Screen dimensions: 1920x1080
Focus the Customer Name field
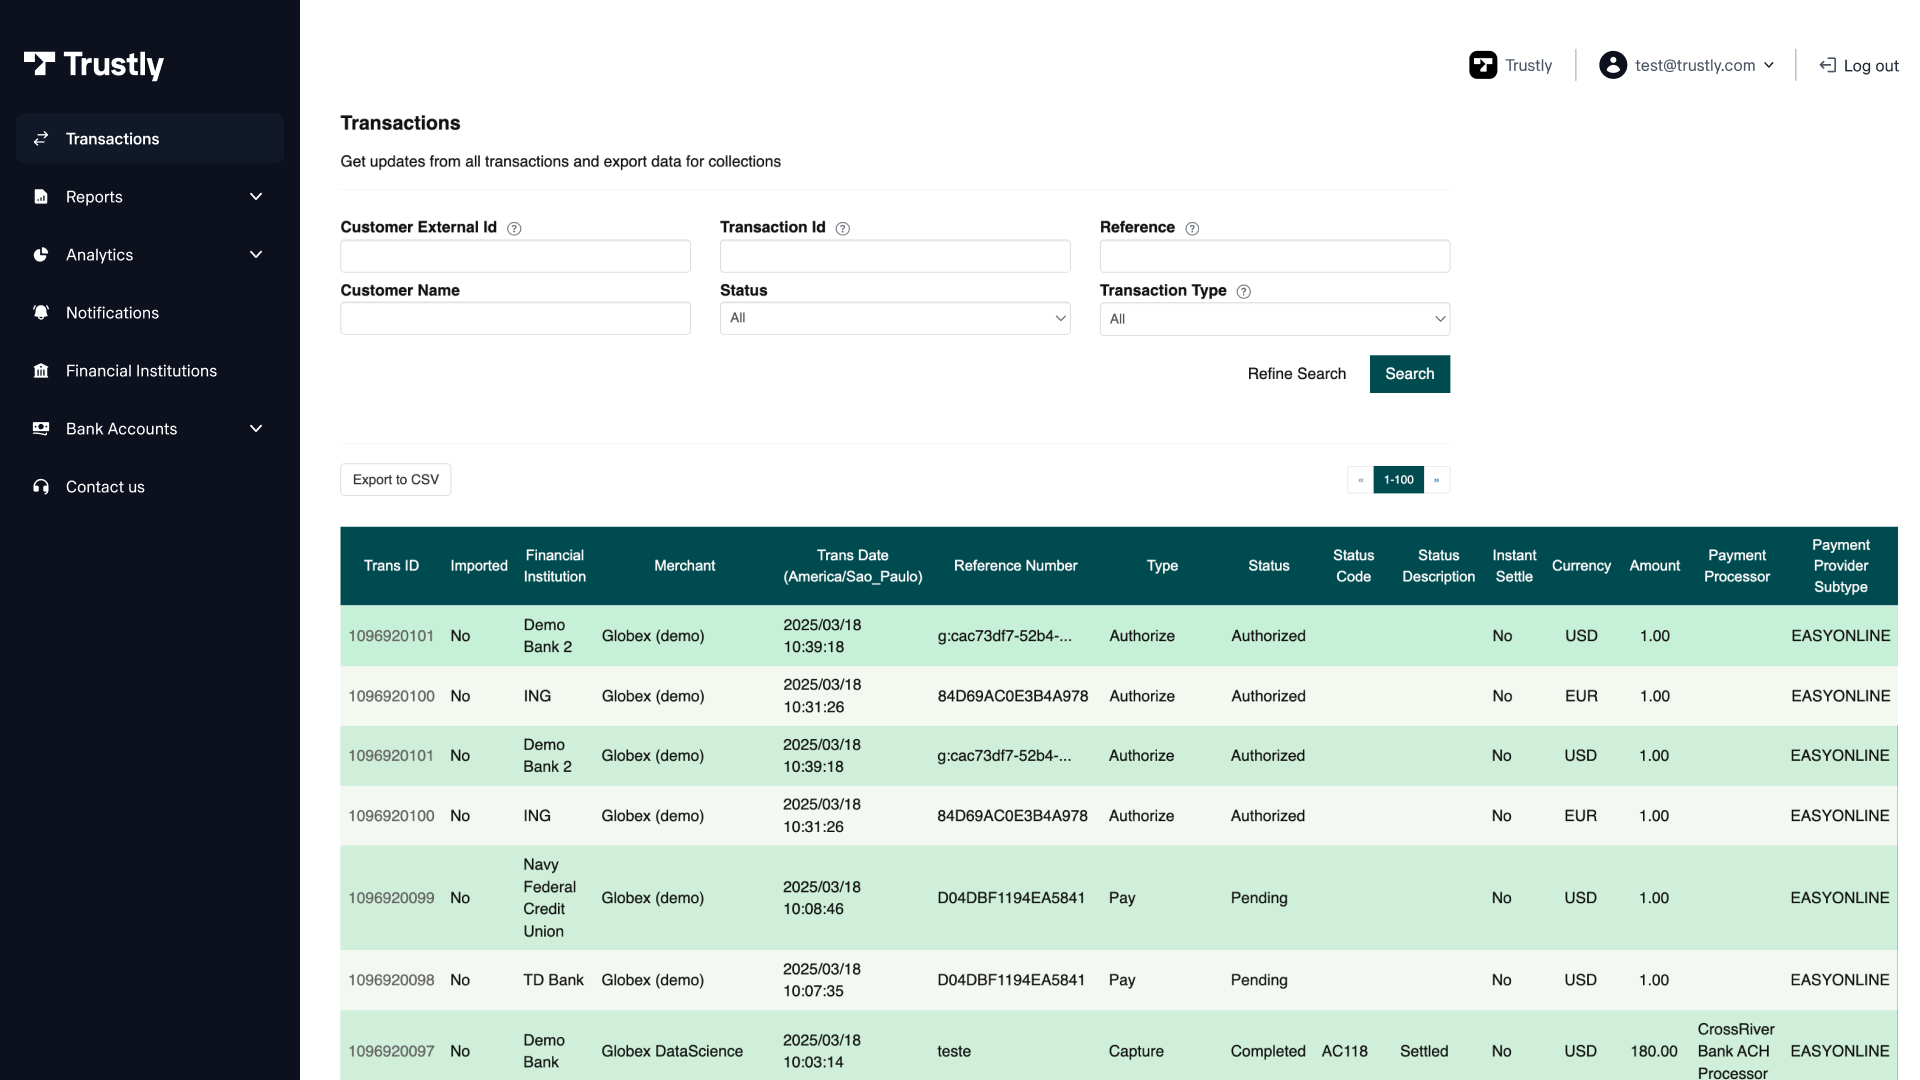click(515, 319)
